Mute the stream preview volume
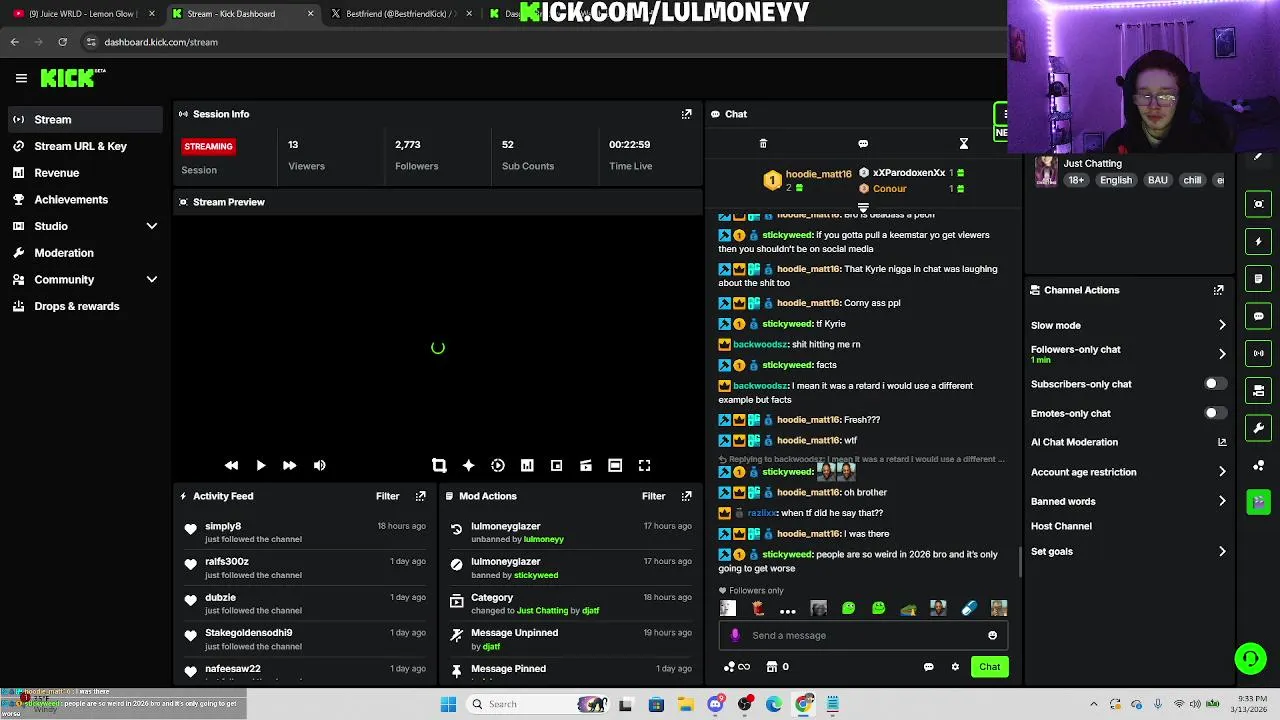Viewport: 1280px width, 720px height. [x=319, y=465]
